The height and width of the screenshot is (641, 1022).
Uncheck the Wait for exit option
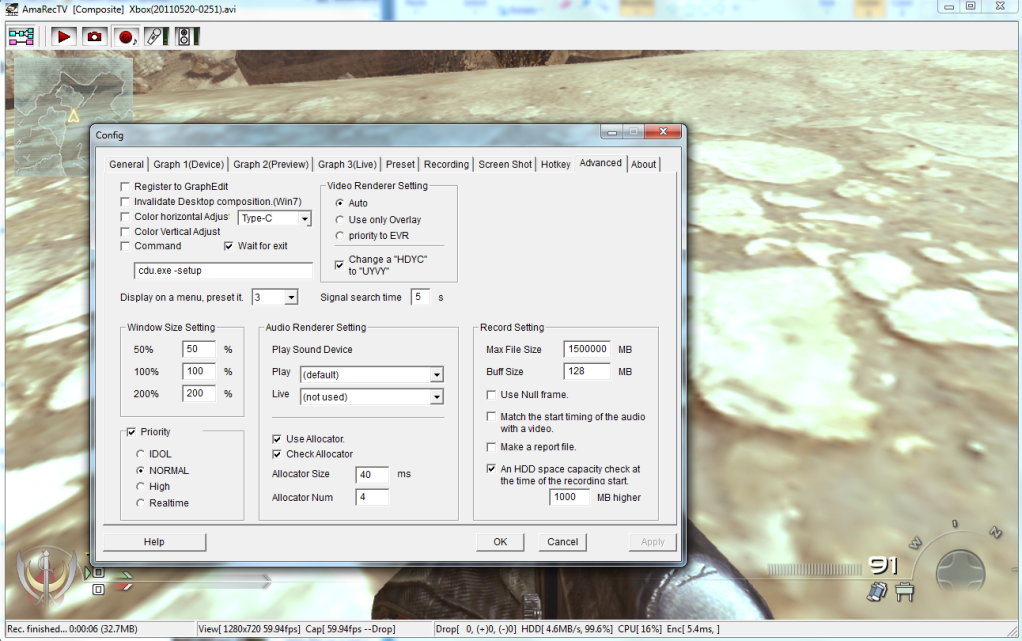point(229,246)
